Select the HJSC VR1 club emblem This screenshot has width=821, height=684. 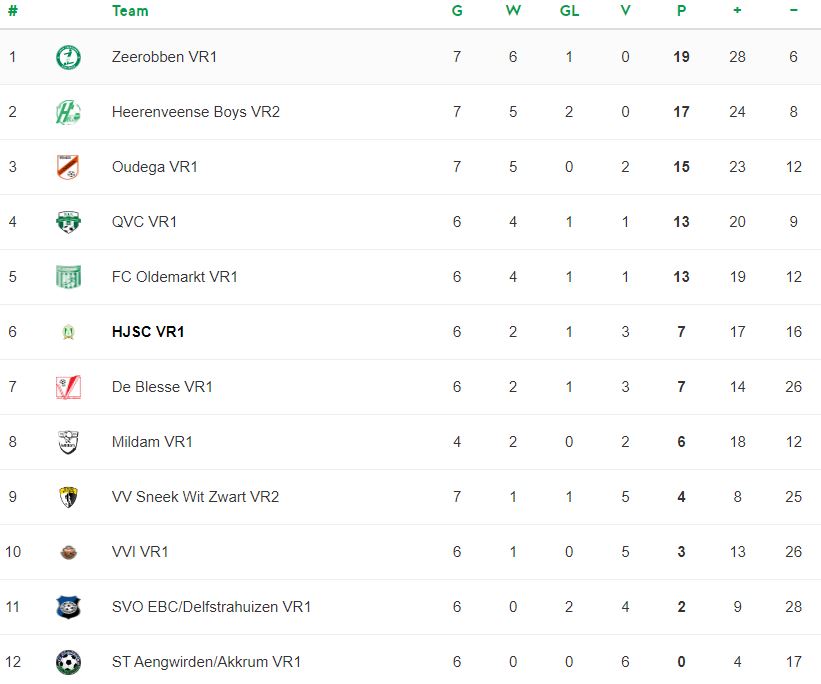tap(68, 332)
